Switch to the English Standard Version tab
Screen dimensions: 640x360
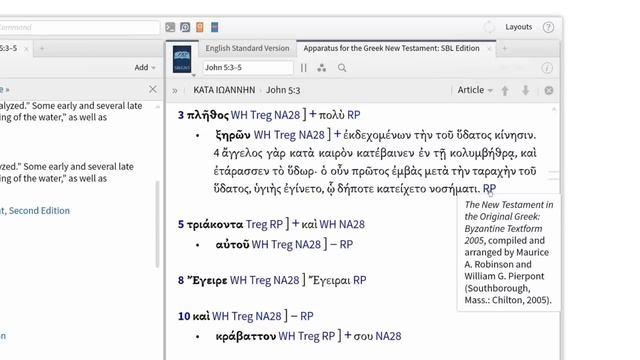247,48
